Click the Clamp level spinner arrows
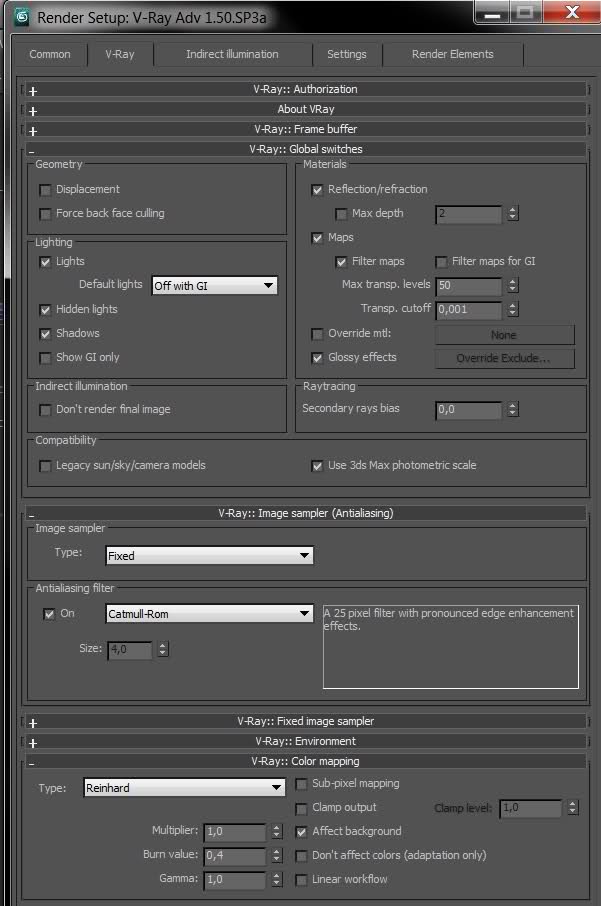This screenshot has width=601, height=906. point(573,808)
